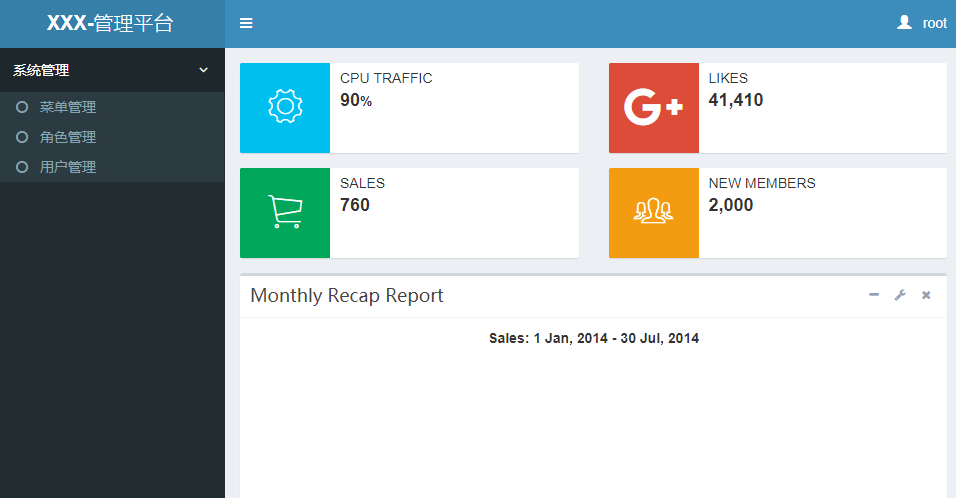Click the NEW MEMBERS label
Screen dimensions: 956x498
tap(762, 183)
